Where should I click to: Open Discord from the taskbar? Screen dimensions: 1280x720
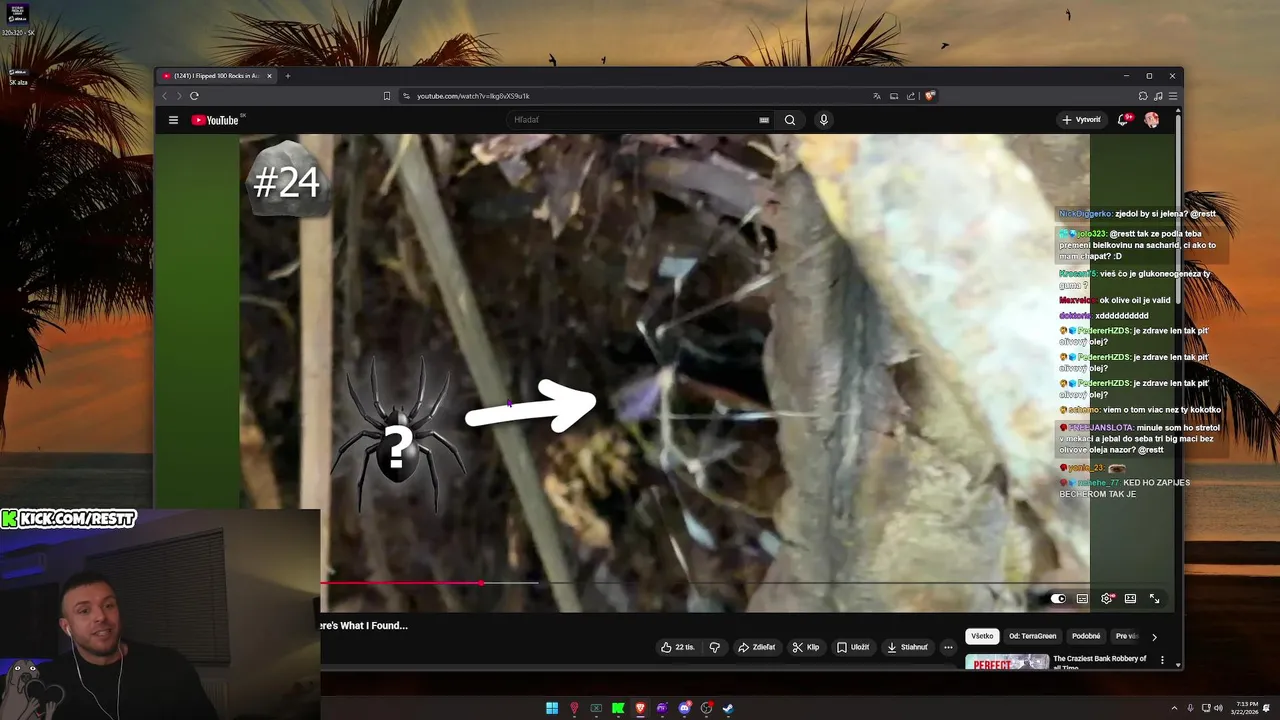(684, 708)
